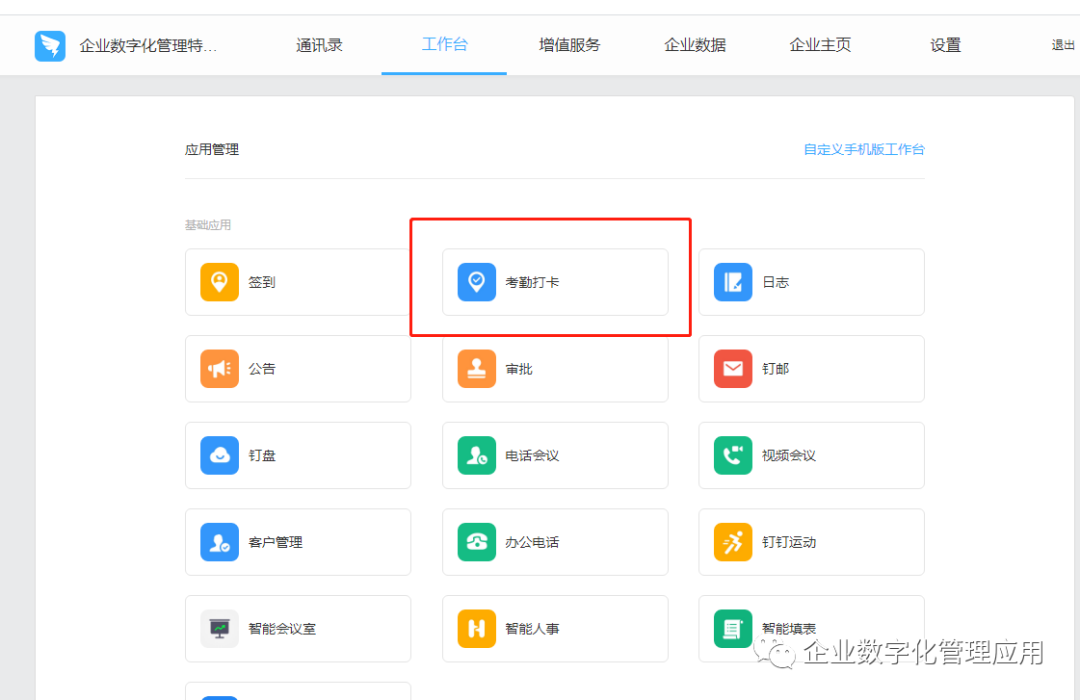Open the 设置 settings tab

(x=946, y=45)
